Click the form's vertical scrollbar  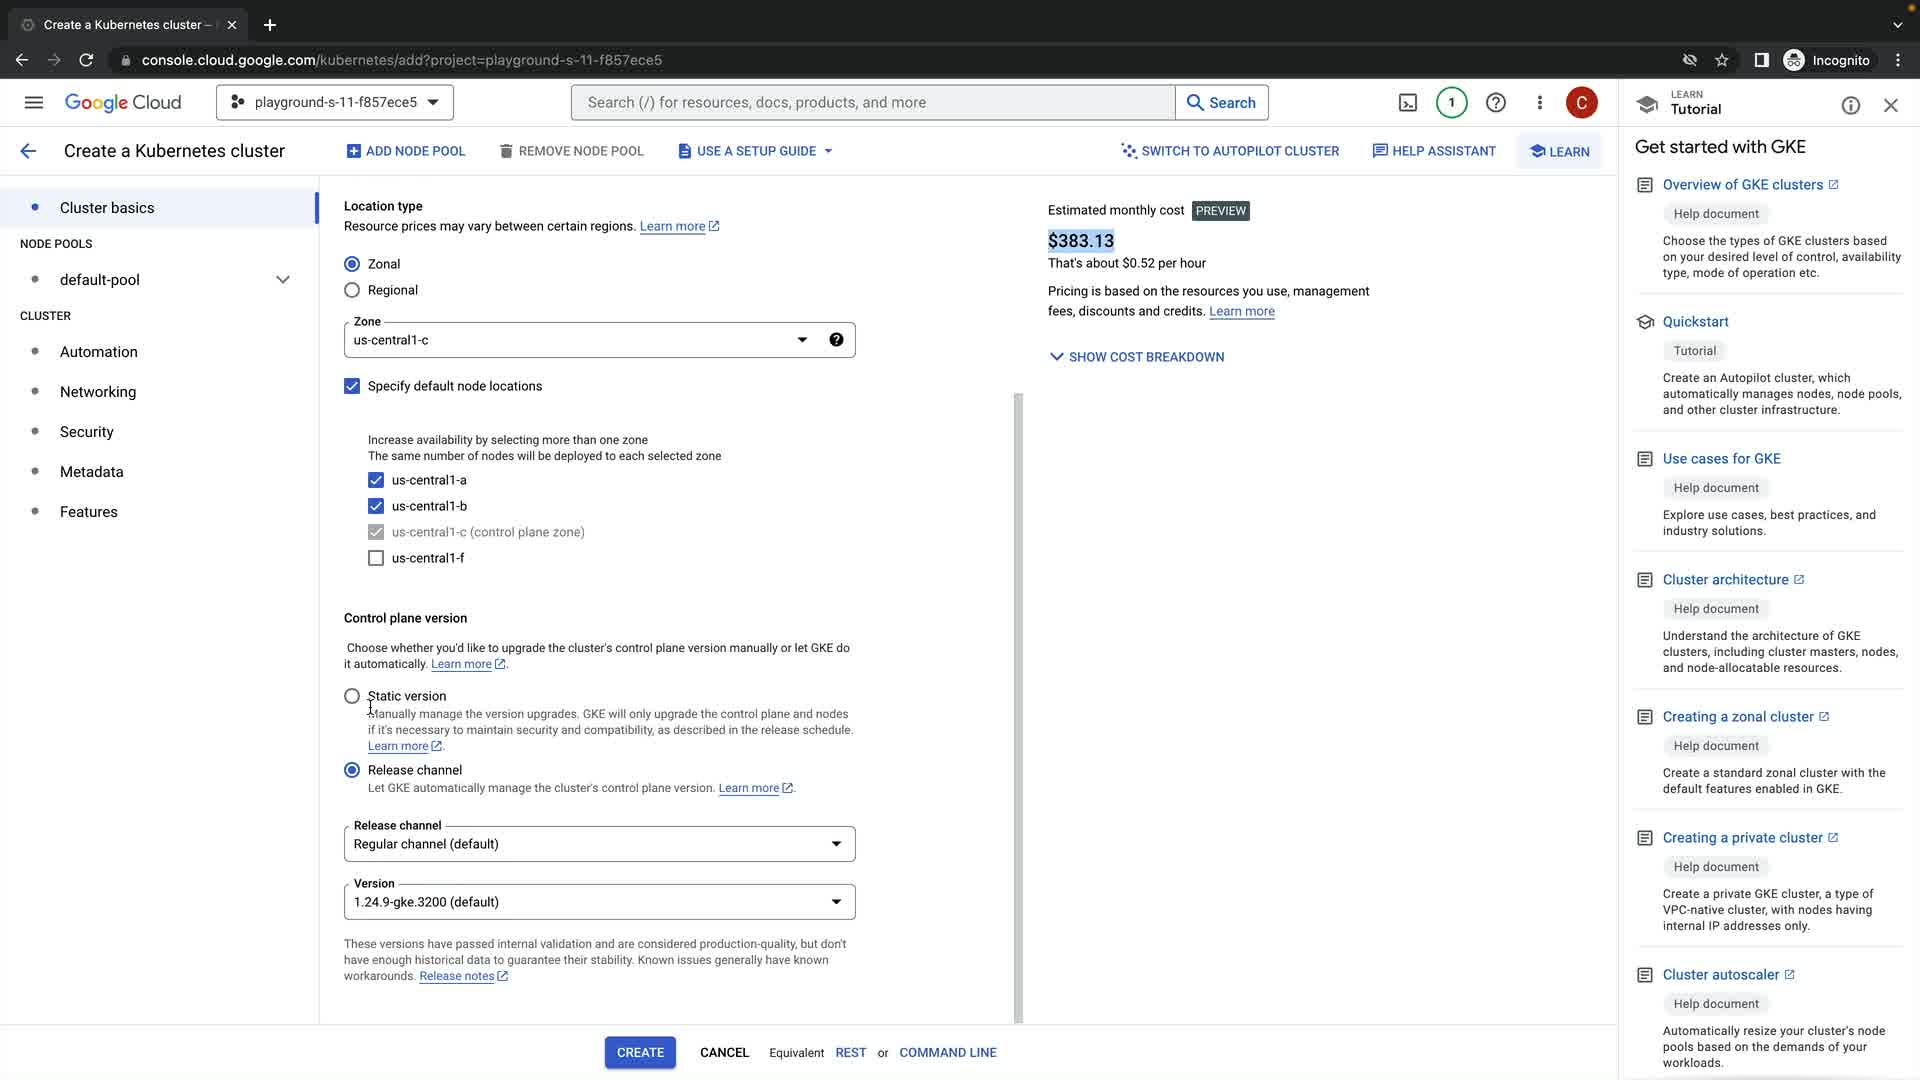(1018, 700)
